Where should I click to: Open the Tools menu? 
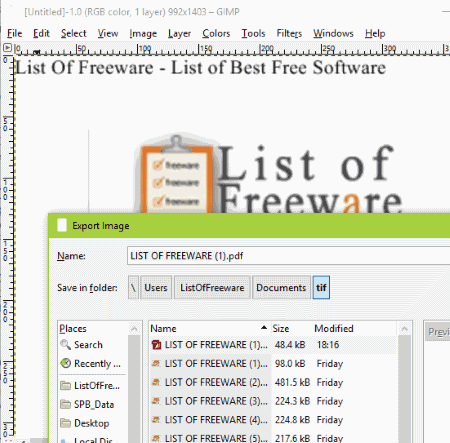(x=253, y=33)
